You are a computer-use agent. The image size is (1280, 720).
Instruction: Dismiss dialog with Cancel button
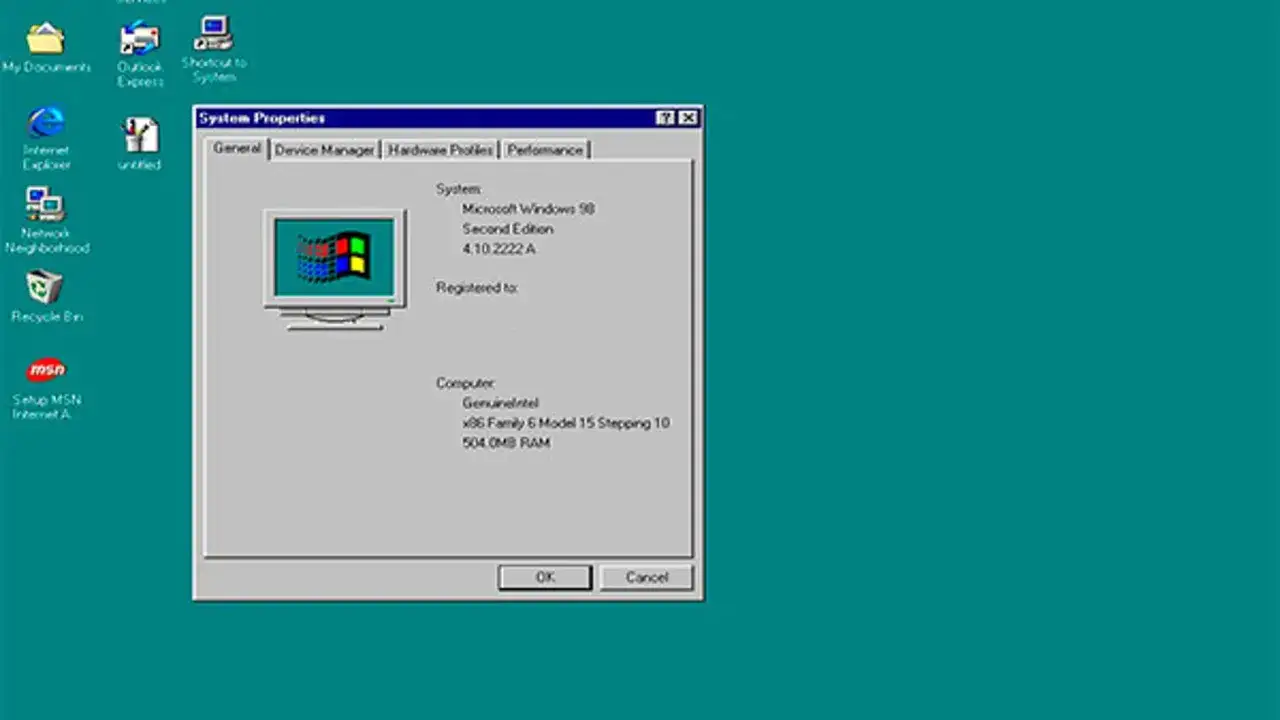tap(646, 577)
